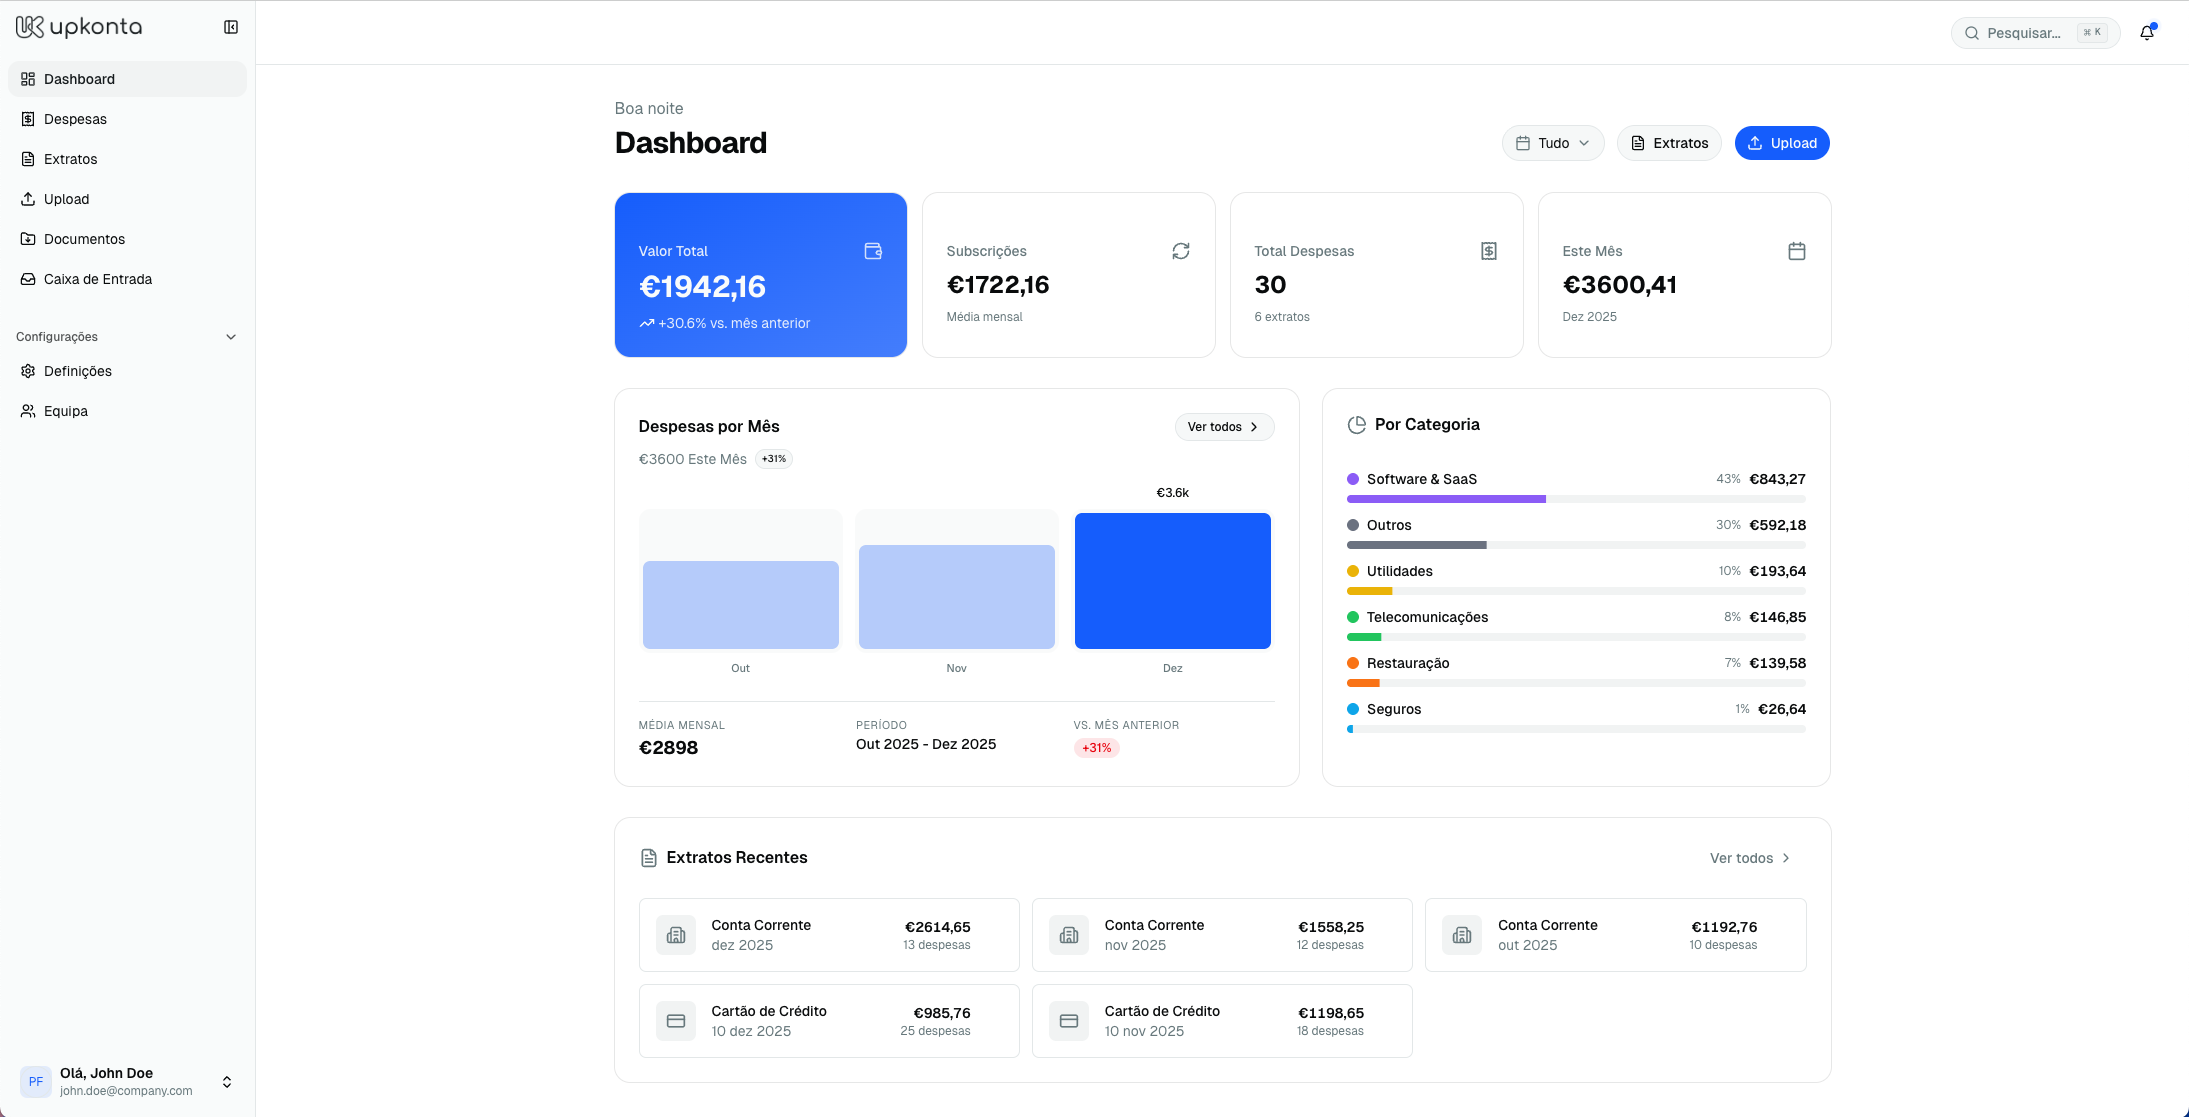Click the sidebar collapse icon at the top
This screenshot has width=2189, height=1117.
[231, 26]
